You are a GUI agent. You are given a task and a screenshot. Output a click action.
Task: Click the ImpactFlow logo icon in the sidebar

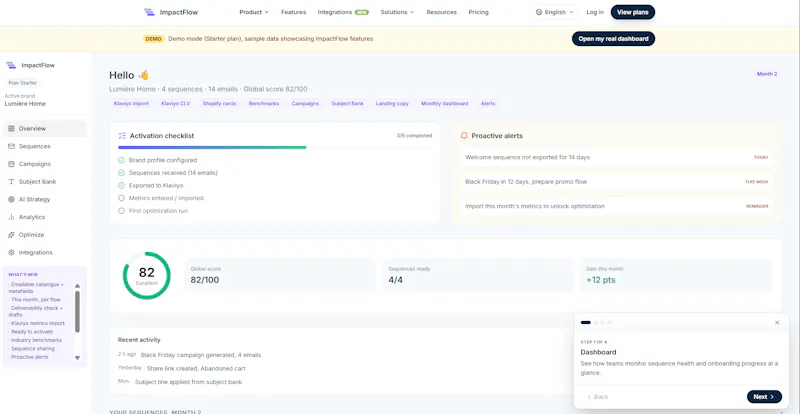[11, 65]
